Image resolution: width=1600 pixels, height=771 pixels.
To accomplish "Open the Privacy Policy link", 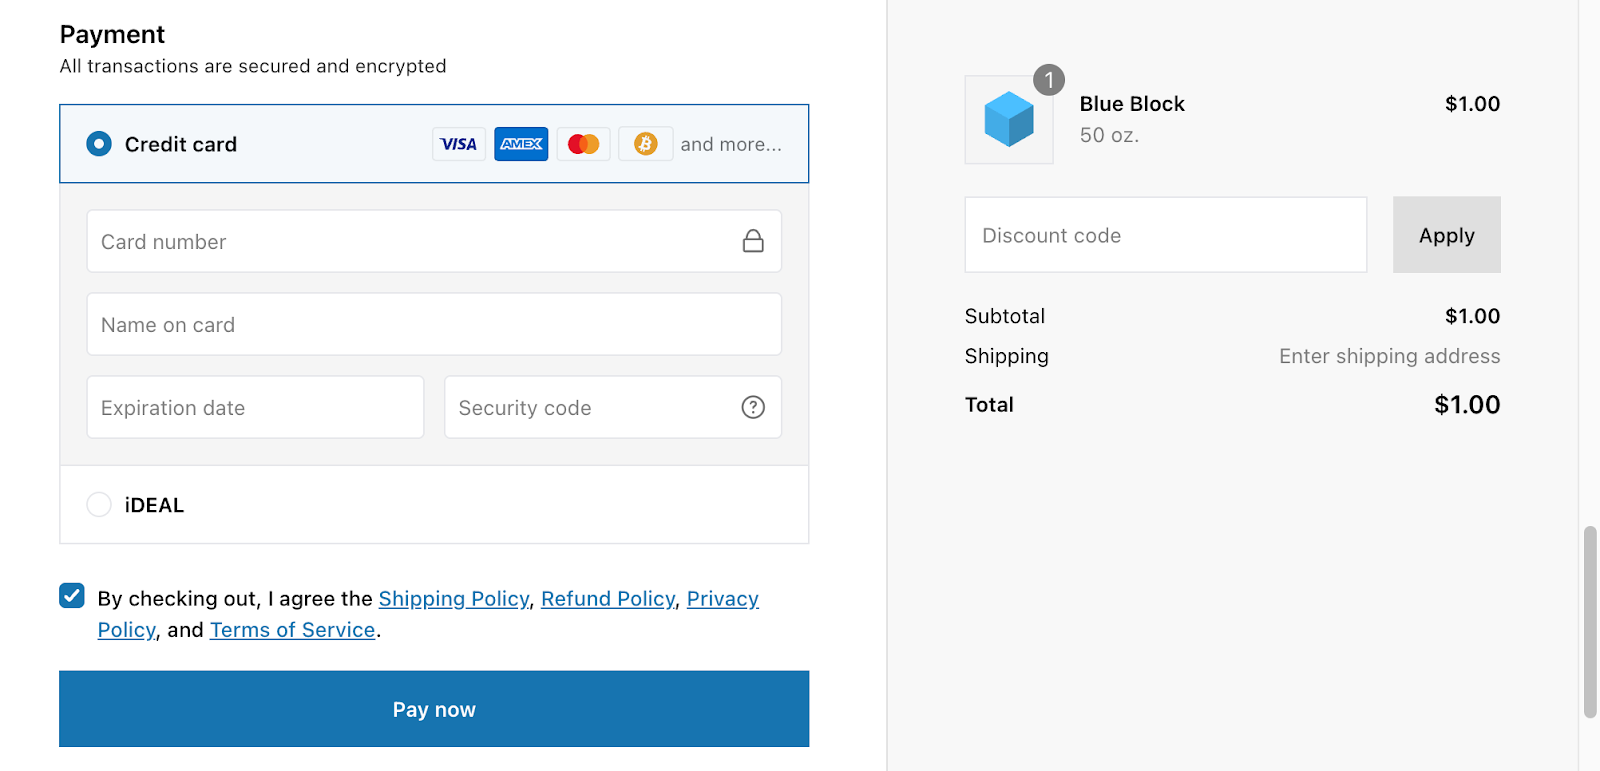I will [722, 598].
